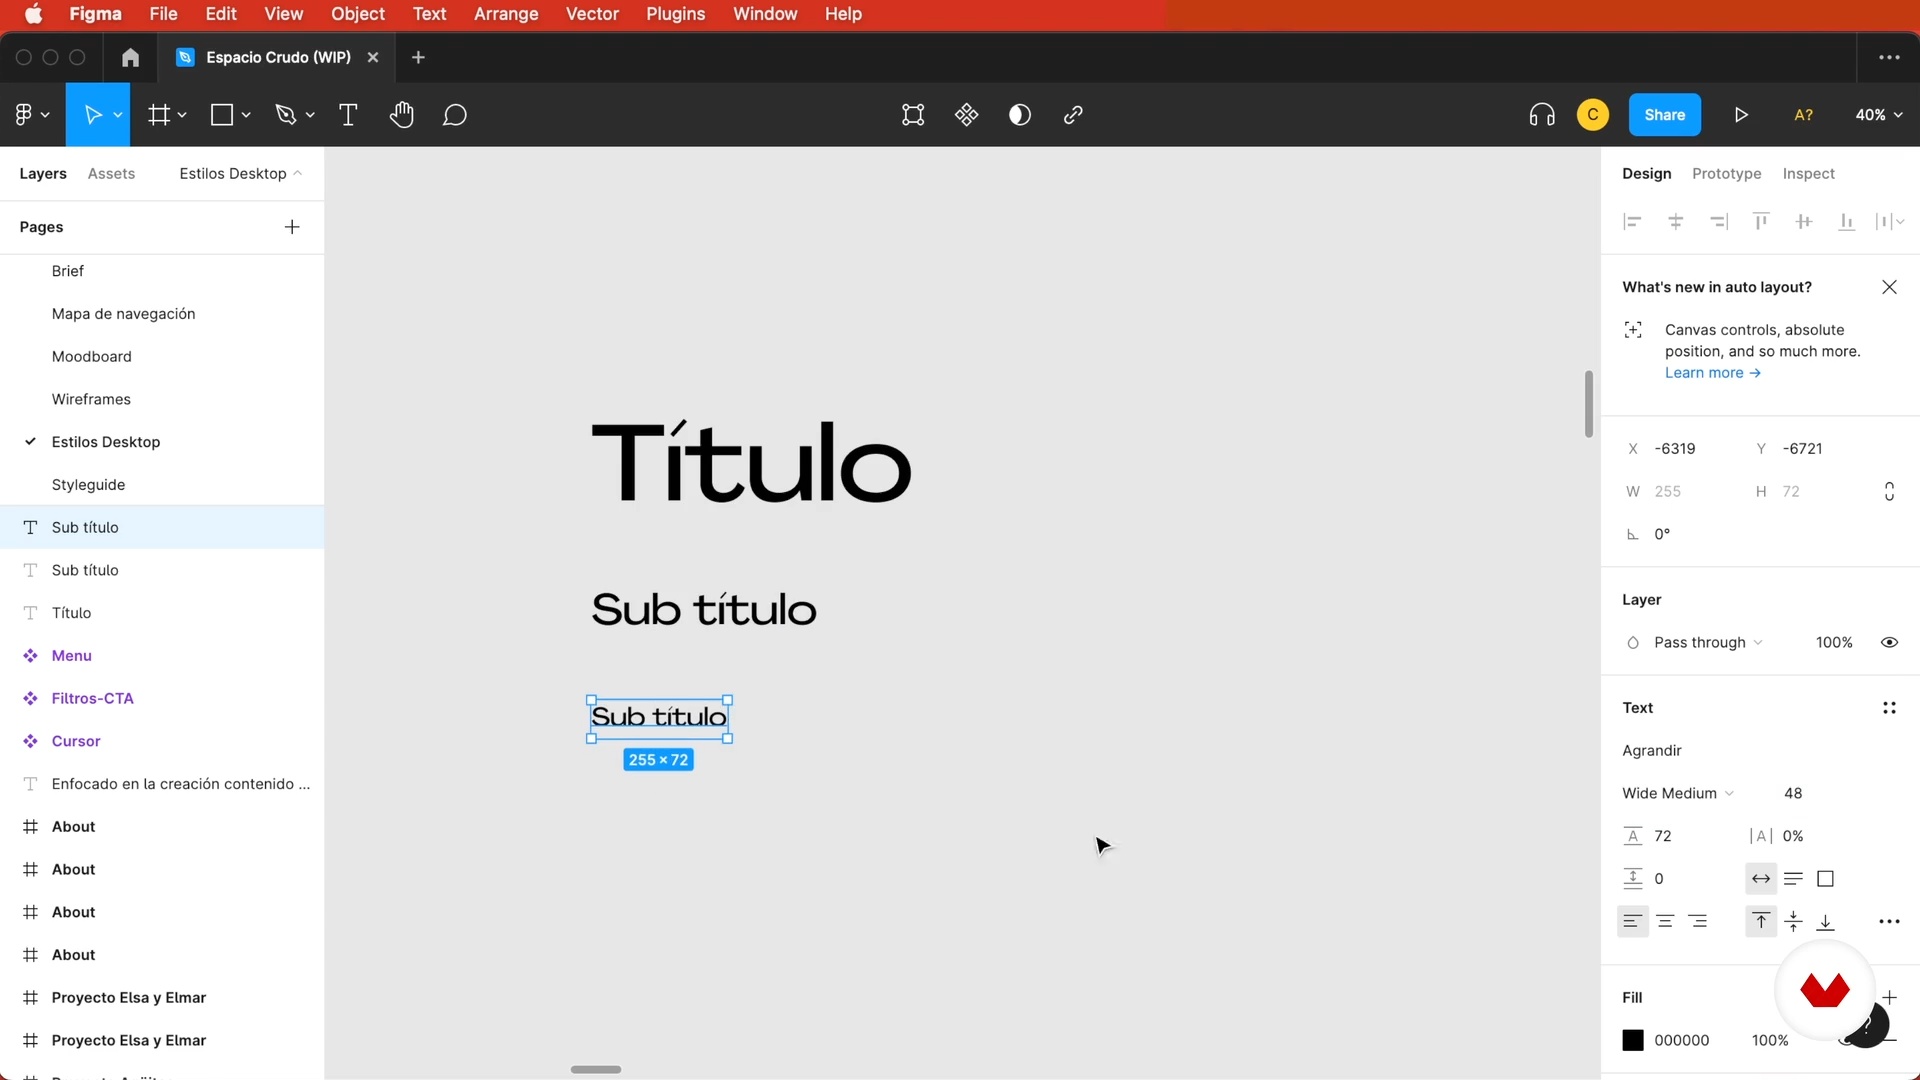Expand Move tool options arrow
This screenshot has height=1080, width=1920.
click(118, 116)
